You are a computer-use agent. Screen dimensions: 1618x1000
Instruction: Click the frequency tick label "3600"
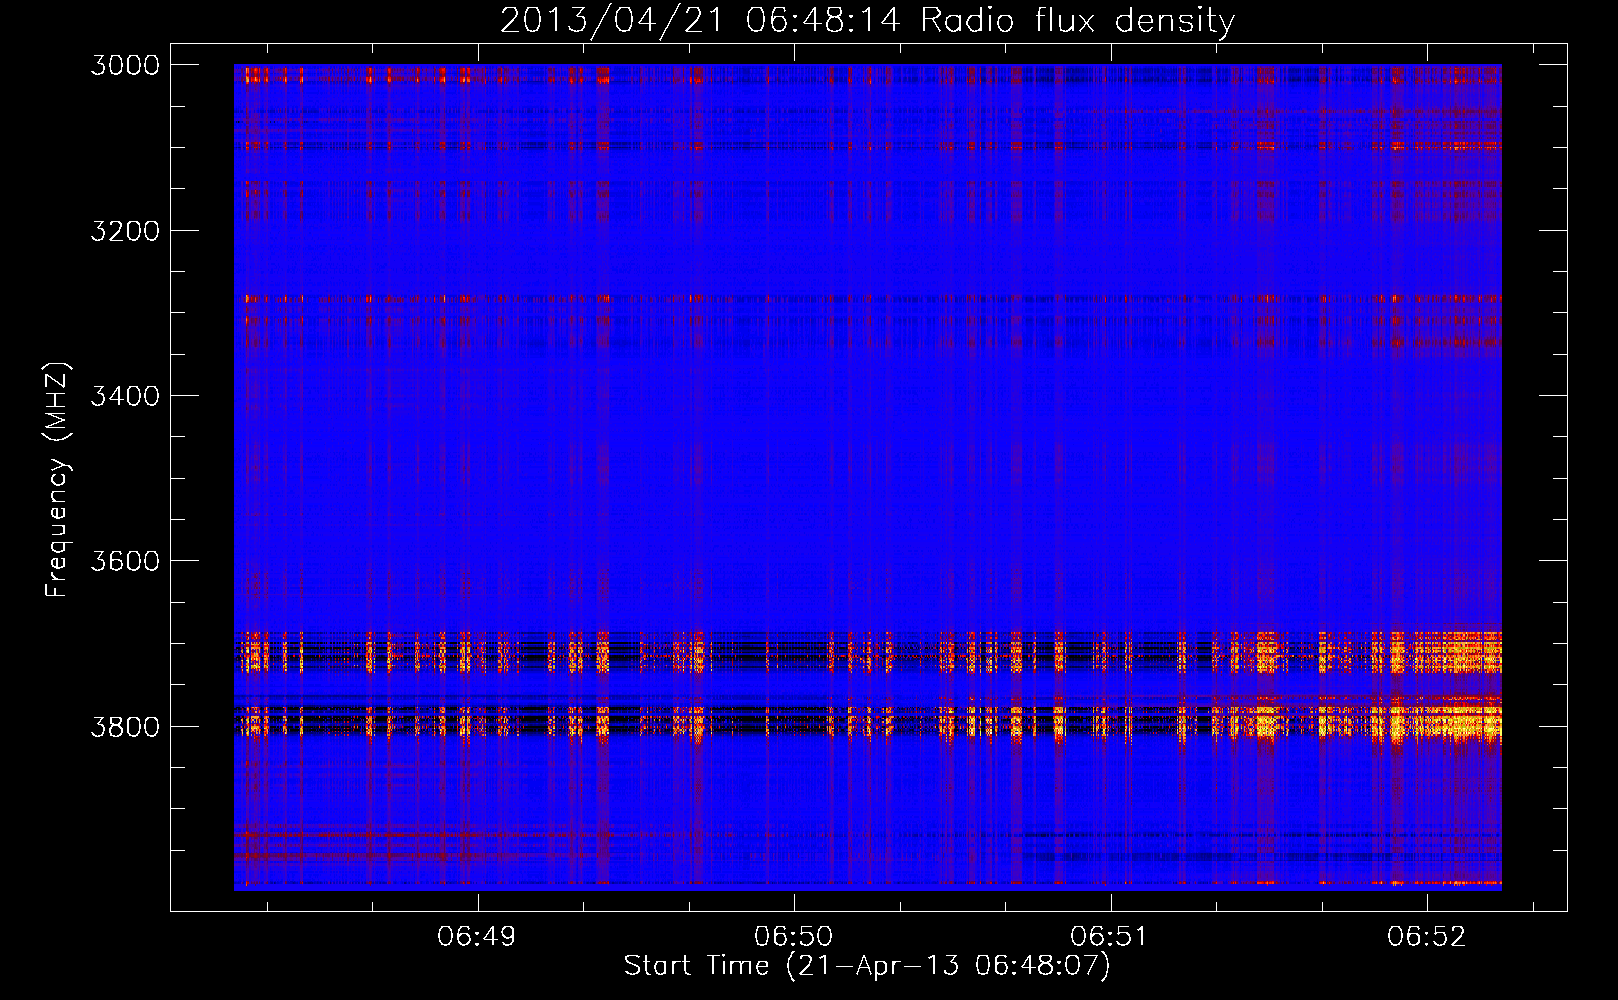(125, 561)
